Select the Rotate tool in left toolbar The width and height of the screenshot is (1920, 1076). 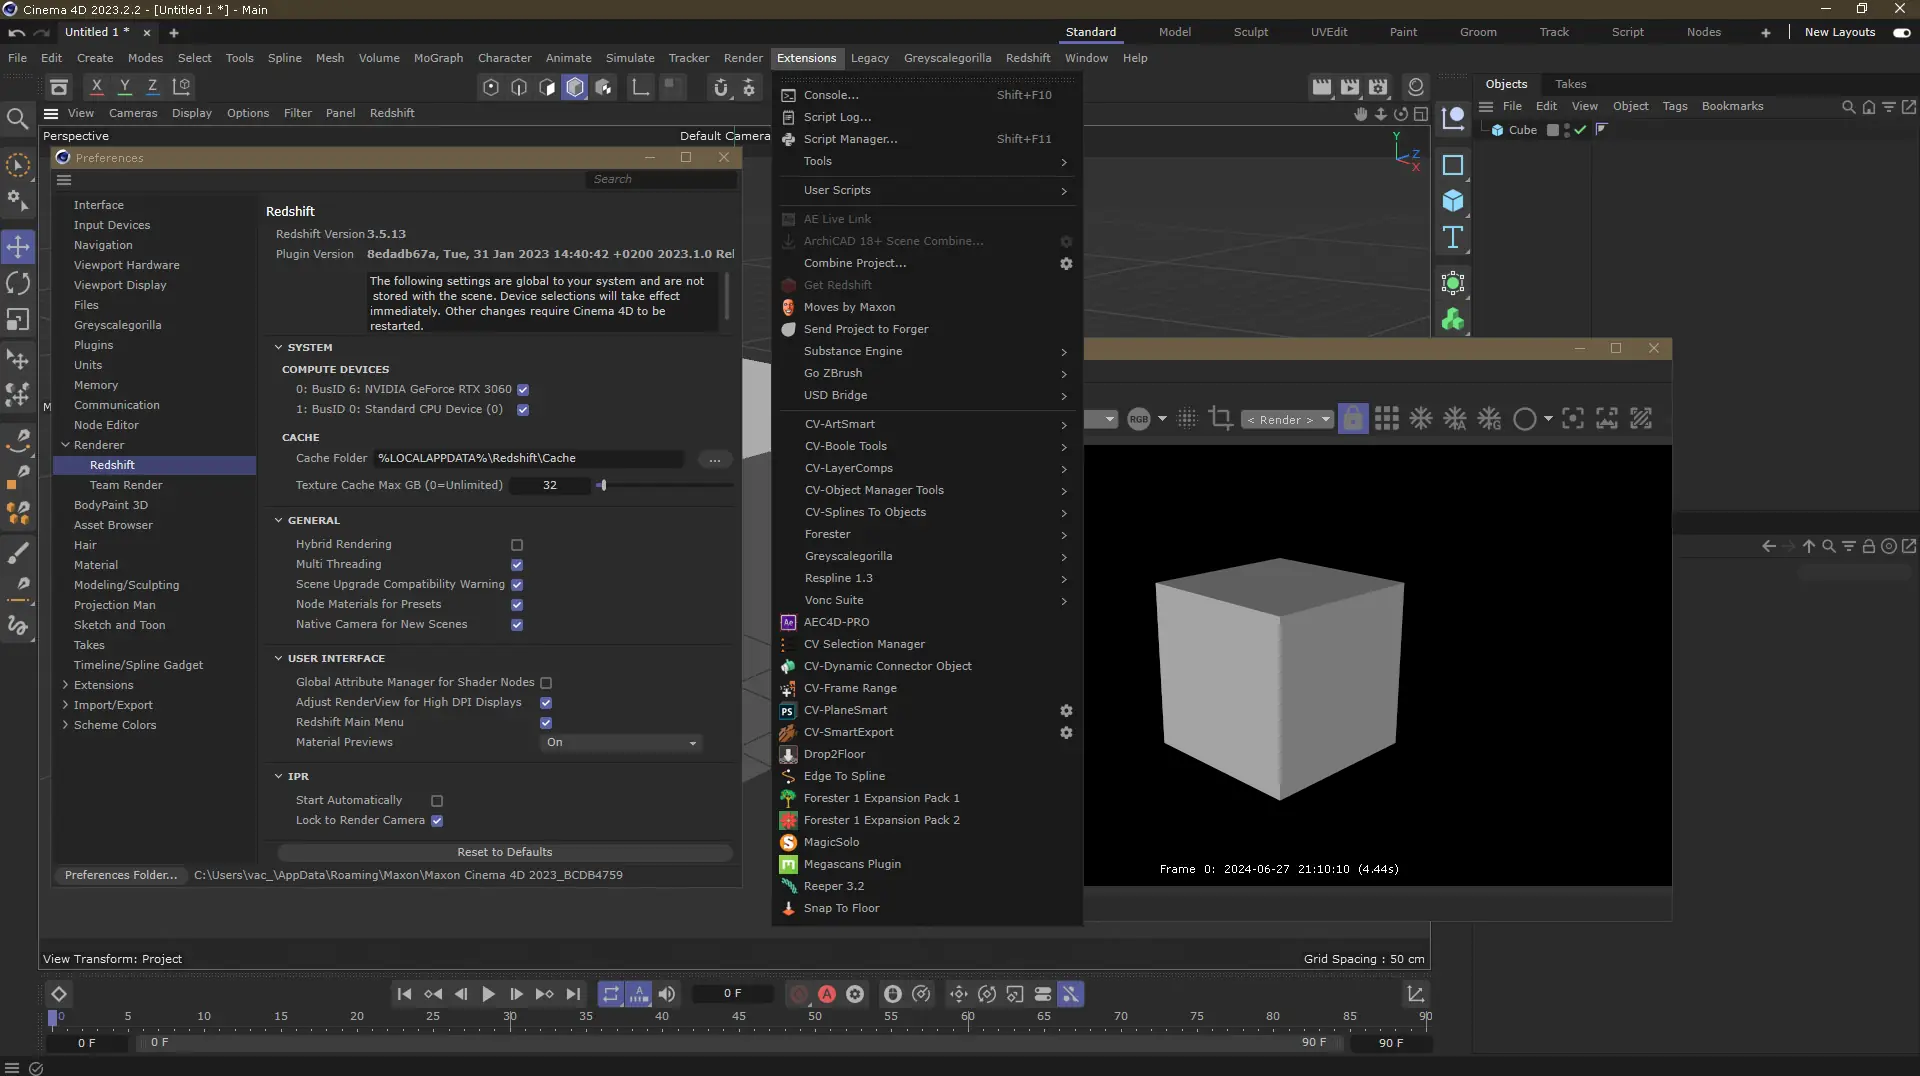point(18,283)
